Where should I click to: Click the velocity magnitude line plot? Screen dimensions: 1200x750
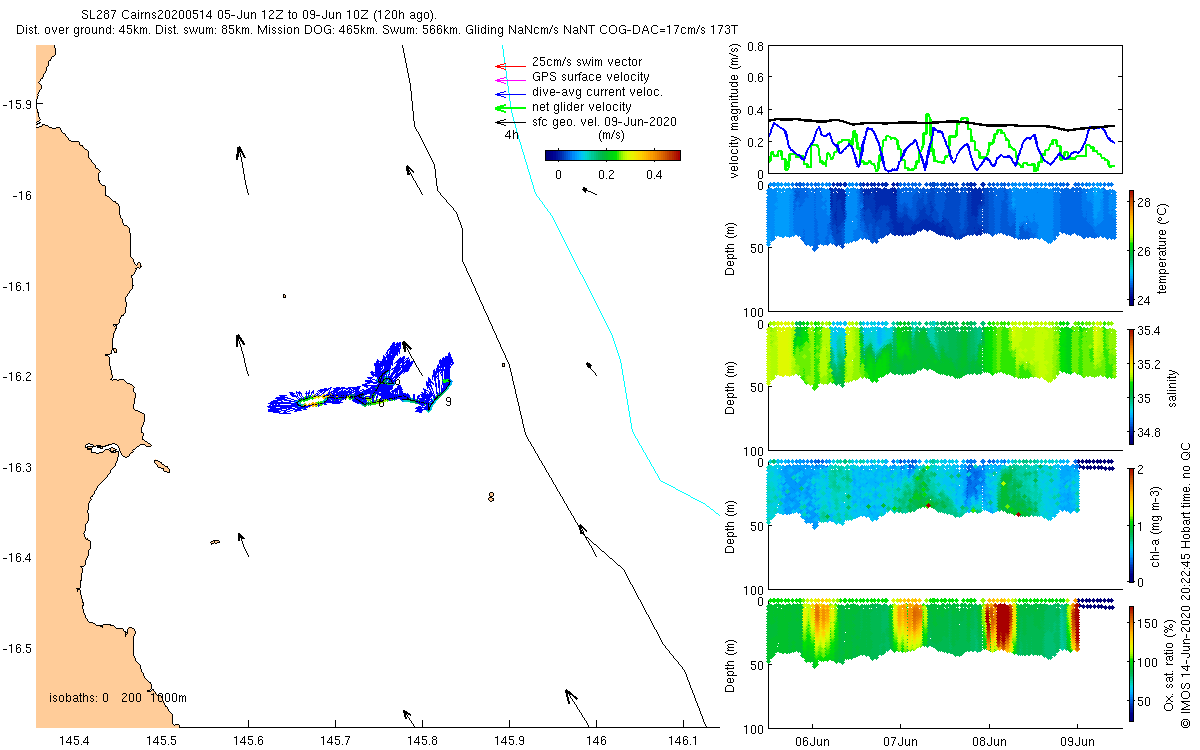pyautogui.click(x=943, y=110)
